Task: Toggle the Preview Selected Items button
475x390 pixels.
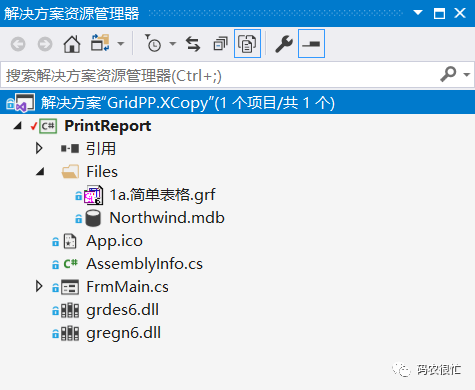Action: pos(311,44)
